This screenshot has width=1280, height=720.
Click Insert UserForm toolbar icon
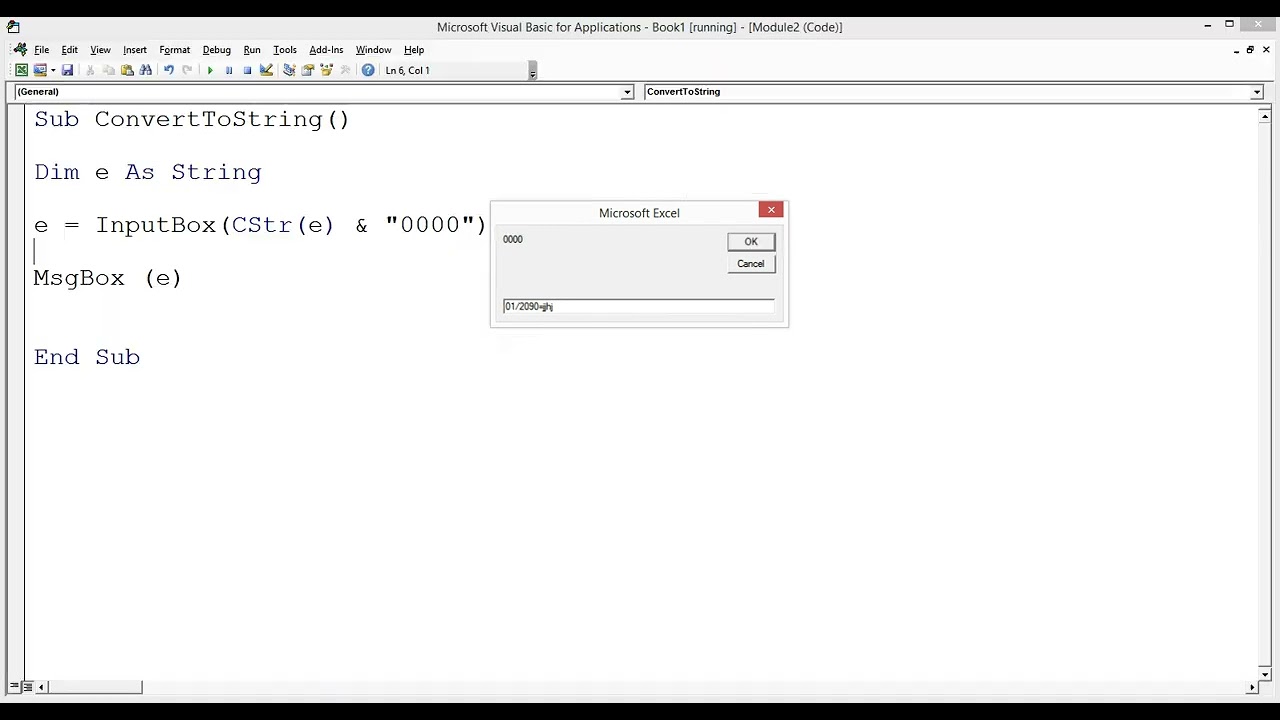tap(40, 70)
